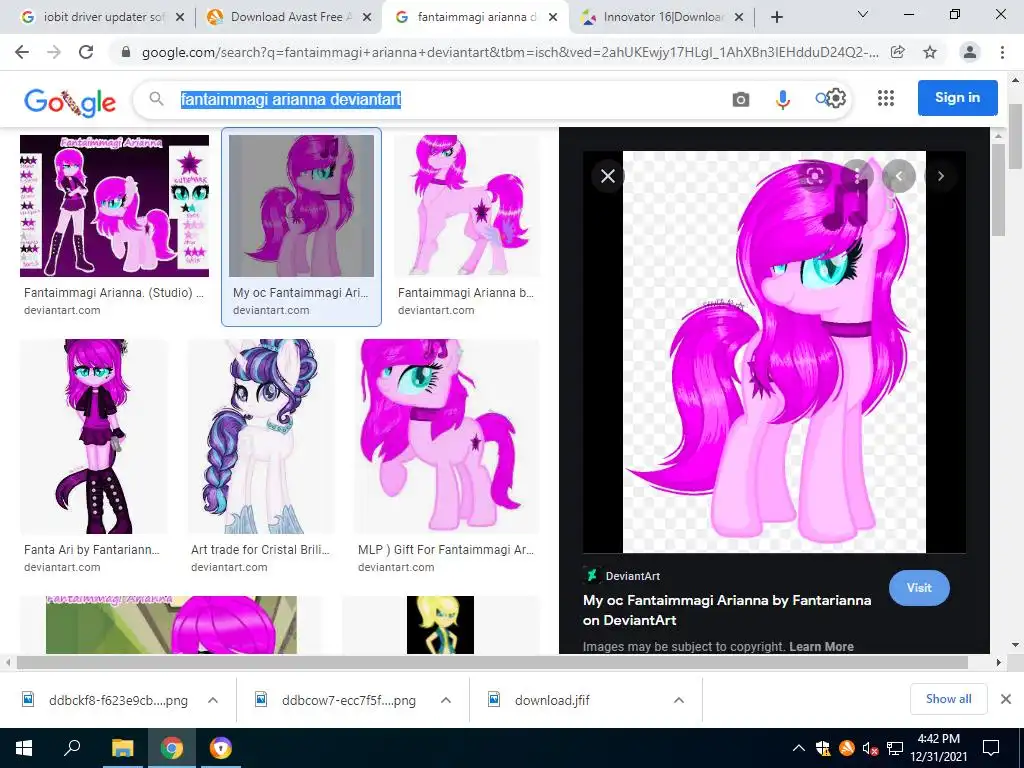This screenshot has width=1024, height=768.
Task: Click the Google Lens icon on preview
Action: click(814, 175)
